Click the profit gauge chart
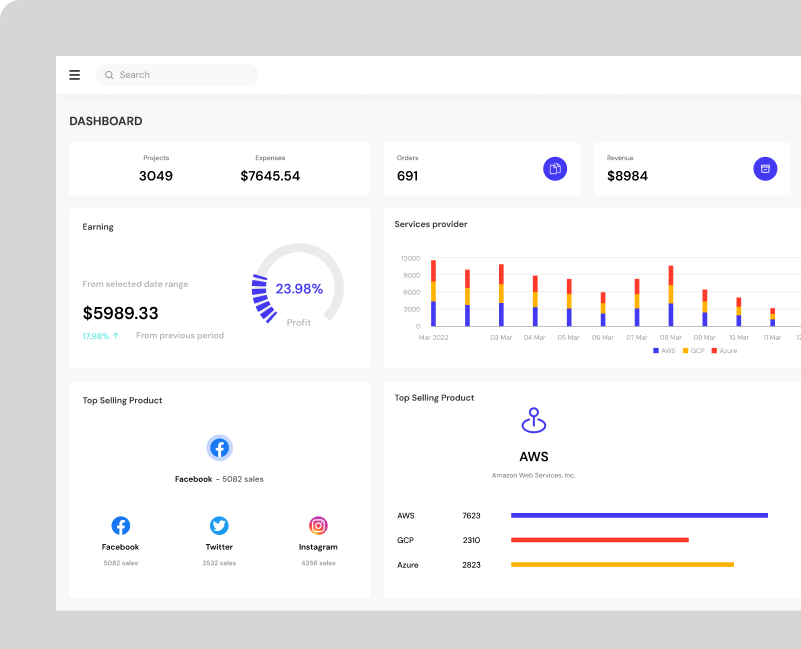801x649 pixels. (x=298, y=284)
